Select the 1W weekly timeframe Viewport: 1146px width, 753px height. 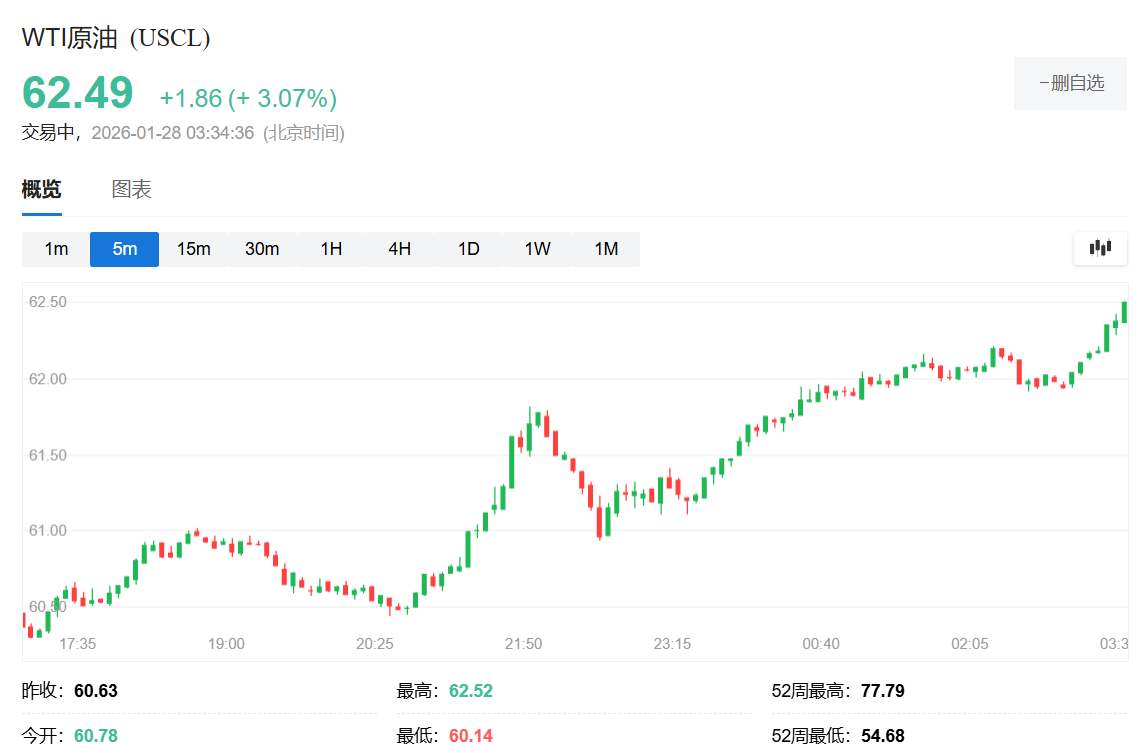(x=536, y=249)
